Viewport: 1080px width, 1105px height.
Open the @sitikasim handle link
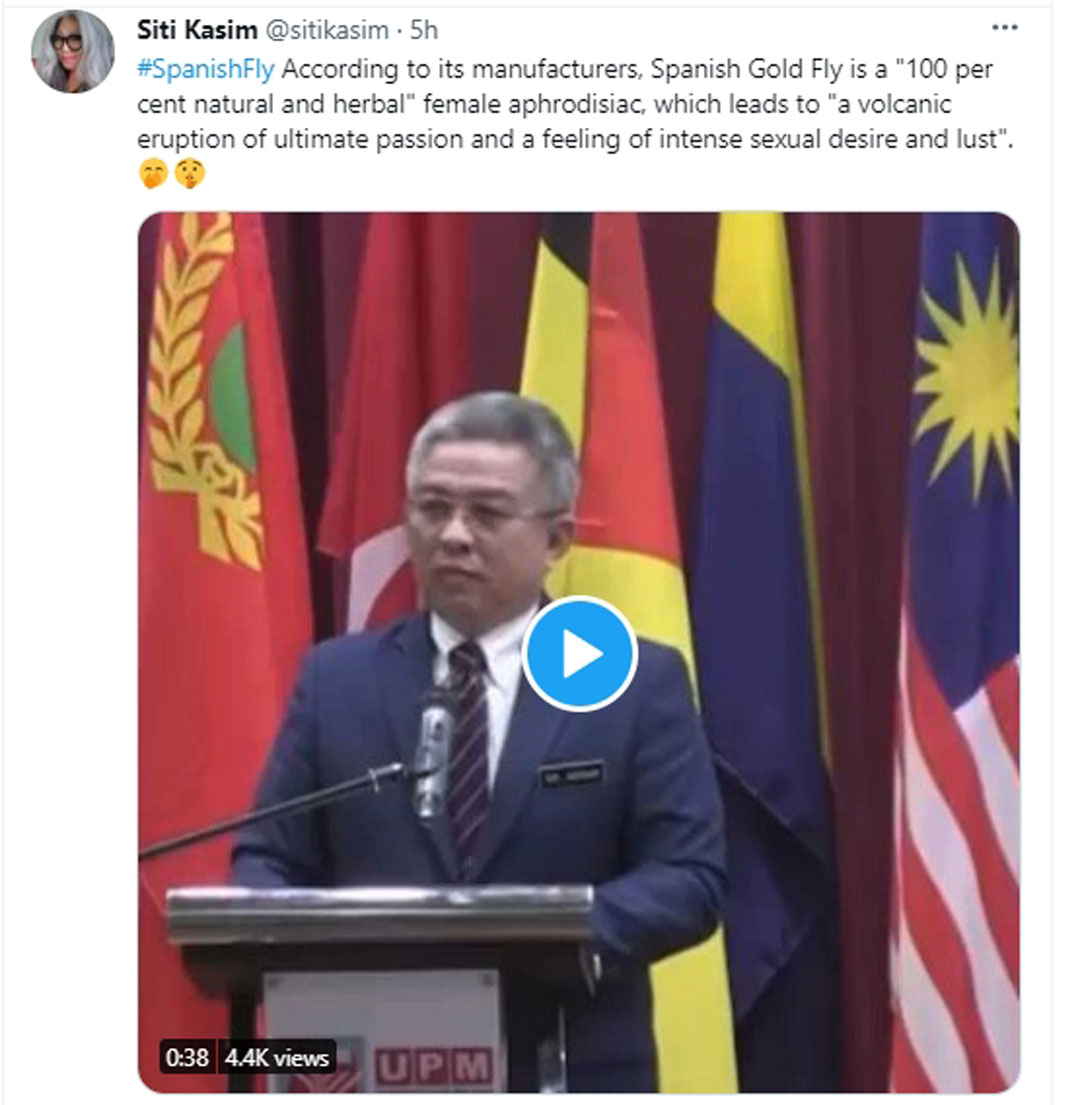(326, 30)
